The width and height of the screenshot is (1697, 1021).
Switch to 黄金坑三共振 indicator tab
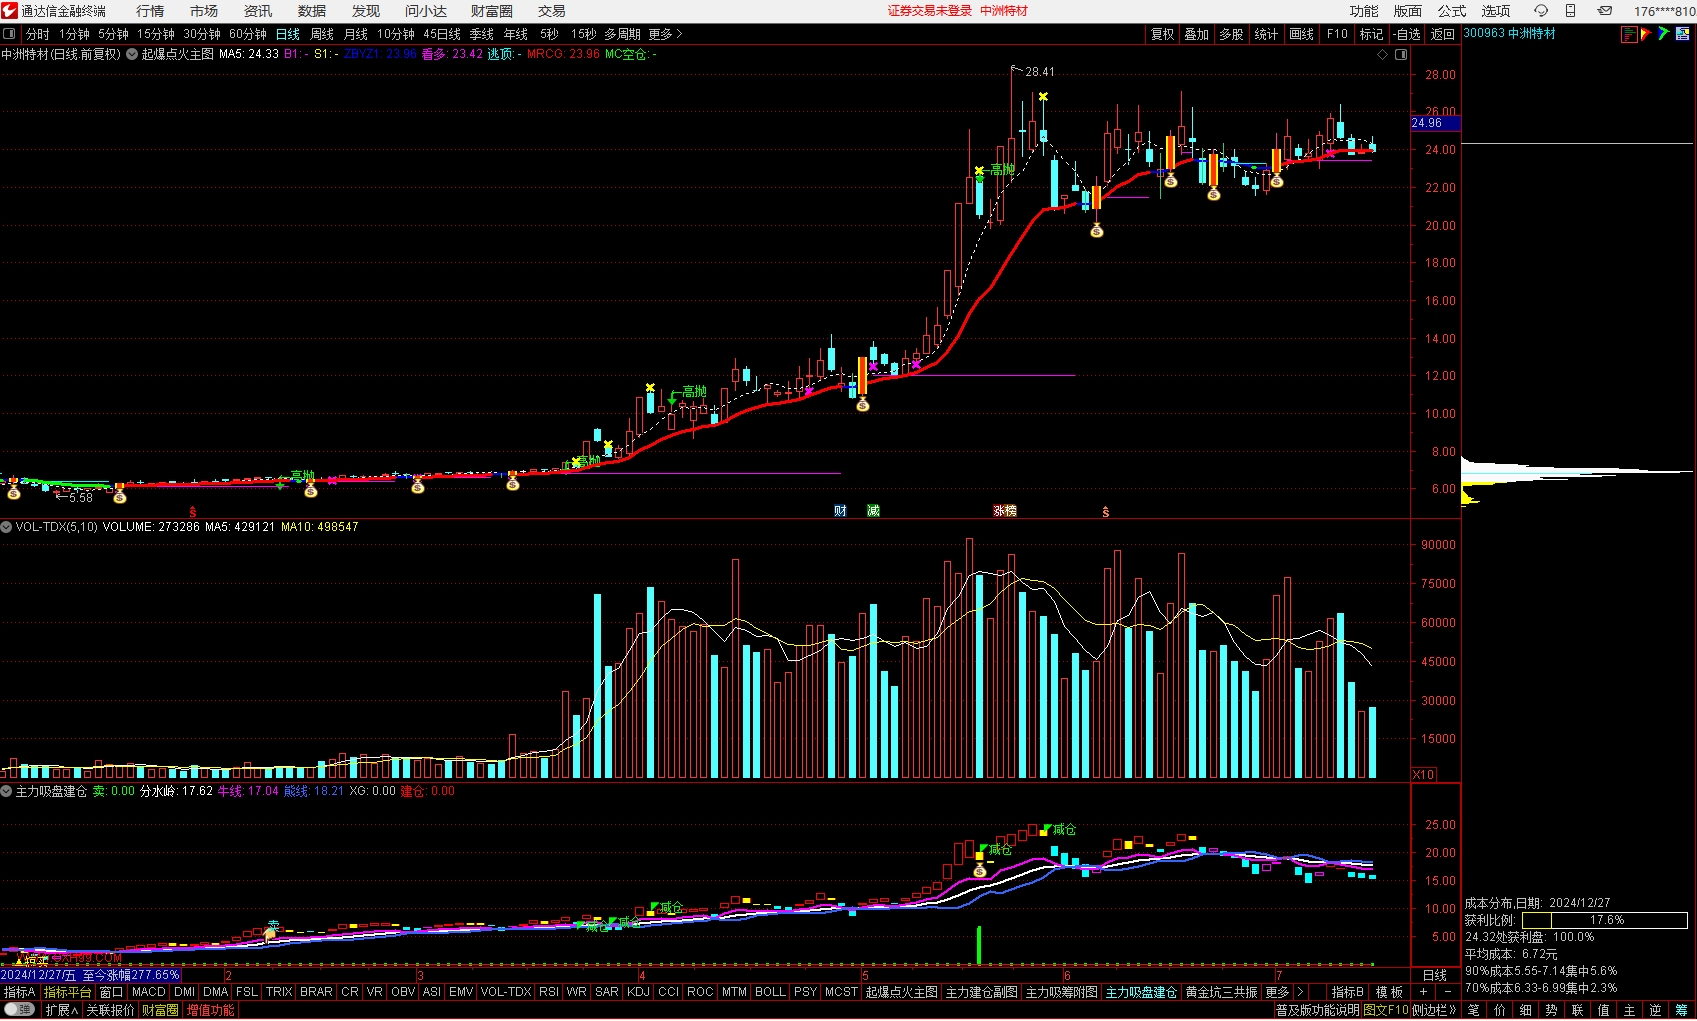[x=1221, y=992]
